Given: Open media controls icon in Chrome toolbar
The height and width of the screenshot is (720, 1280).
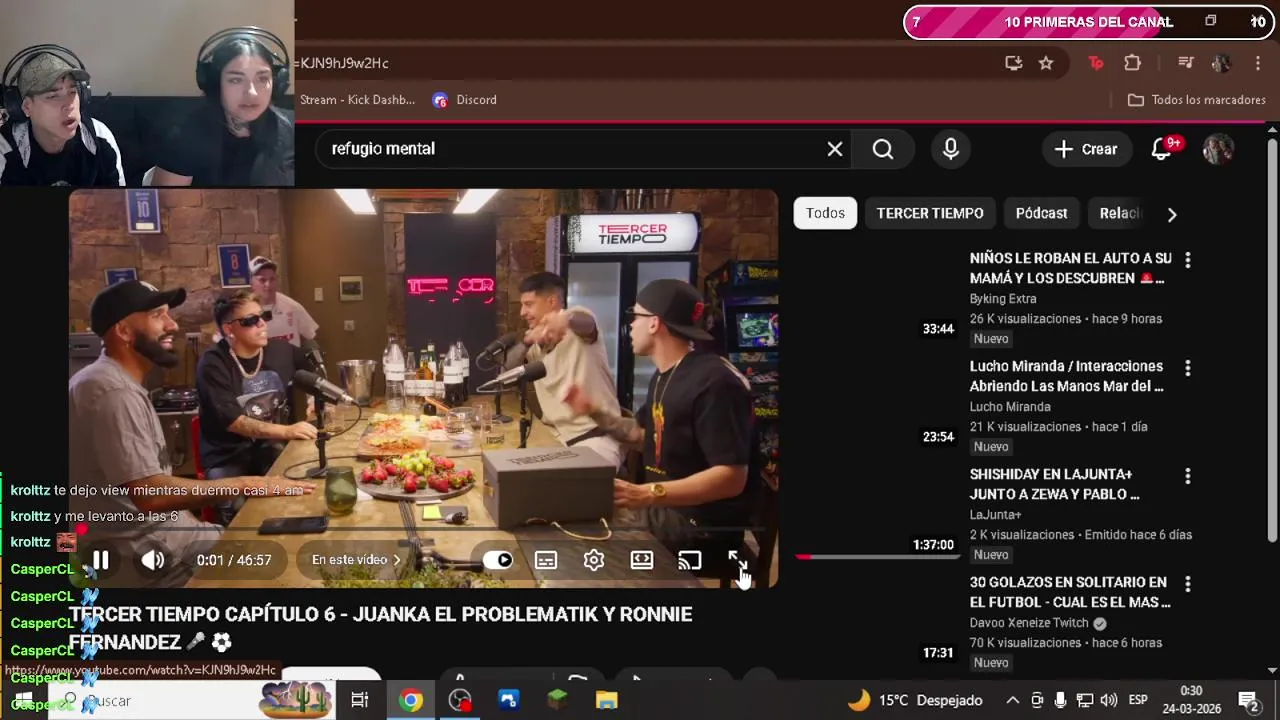Looking at the screenshot, I should 1186,63.
